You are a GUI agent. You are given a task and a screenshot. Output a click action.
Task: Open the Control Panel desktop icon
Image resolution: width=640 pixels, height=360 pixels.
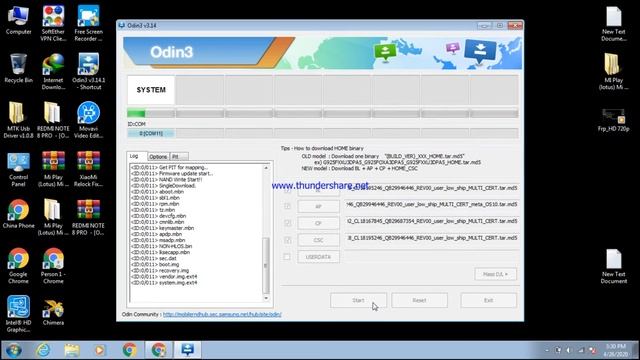pyautogui.click(x=18, y=169)
